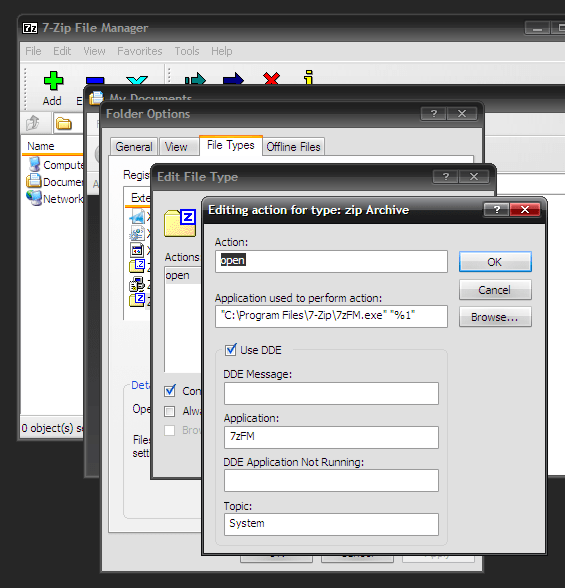Image resolution: width=565 pixels, height=588 pixels.
Task: Select the File Types tab
Action: tap(231, 145)
